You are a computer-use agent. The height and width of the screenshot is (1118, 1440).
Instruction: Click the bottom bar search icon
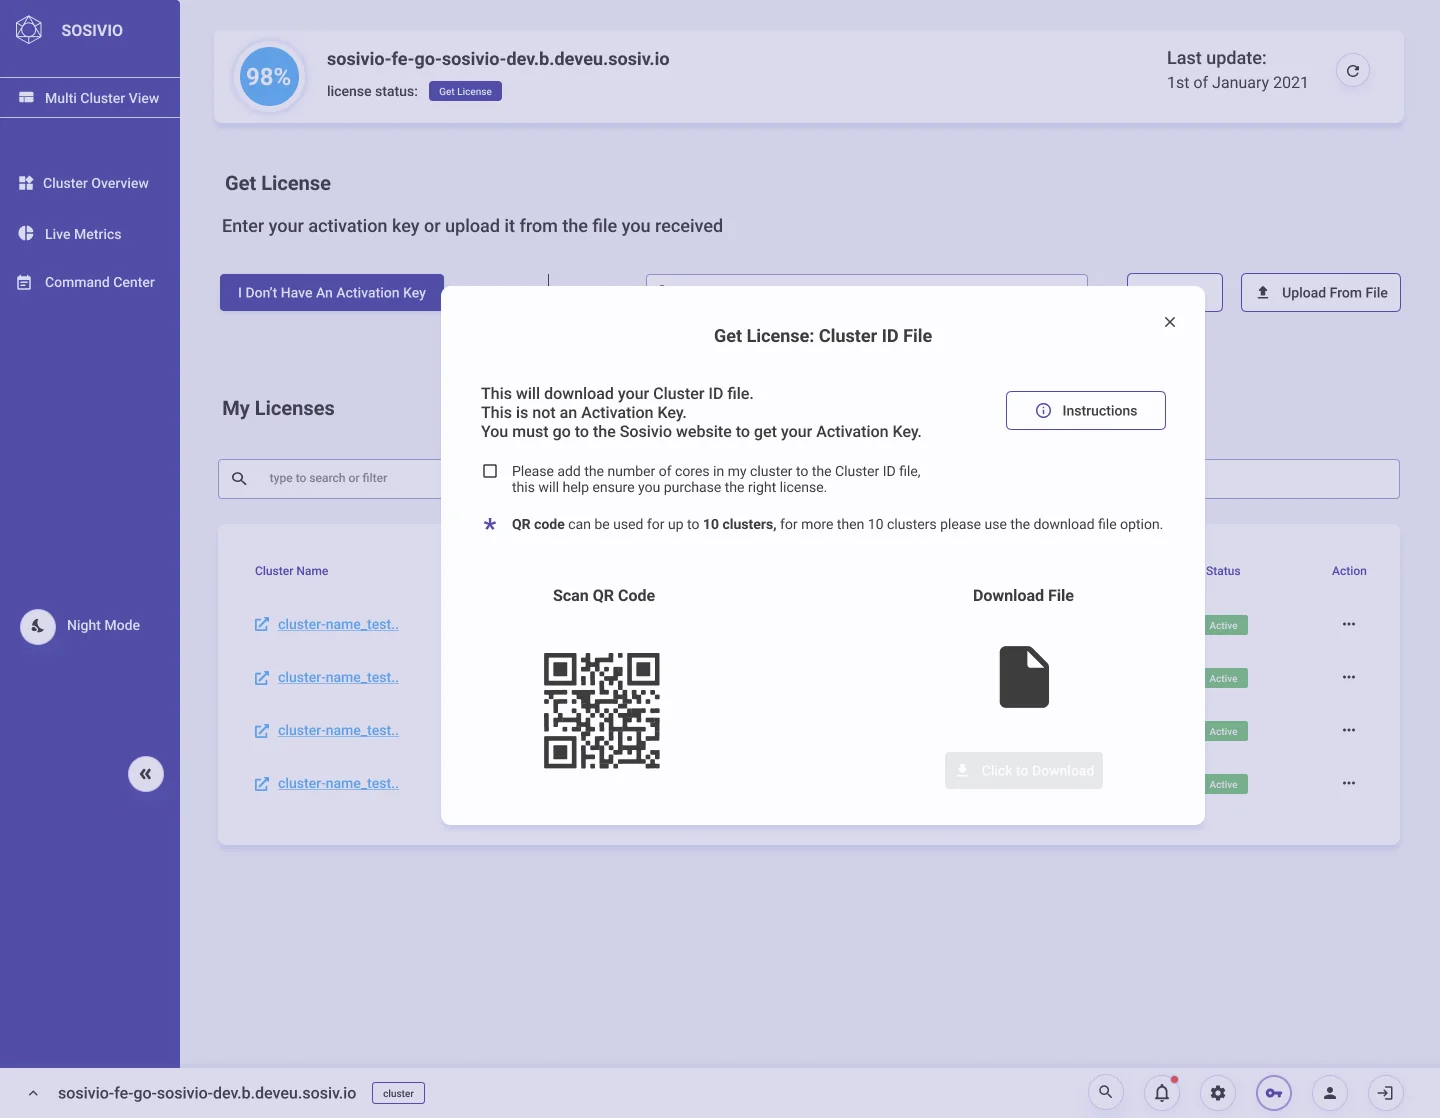coord(1106,1092)
